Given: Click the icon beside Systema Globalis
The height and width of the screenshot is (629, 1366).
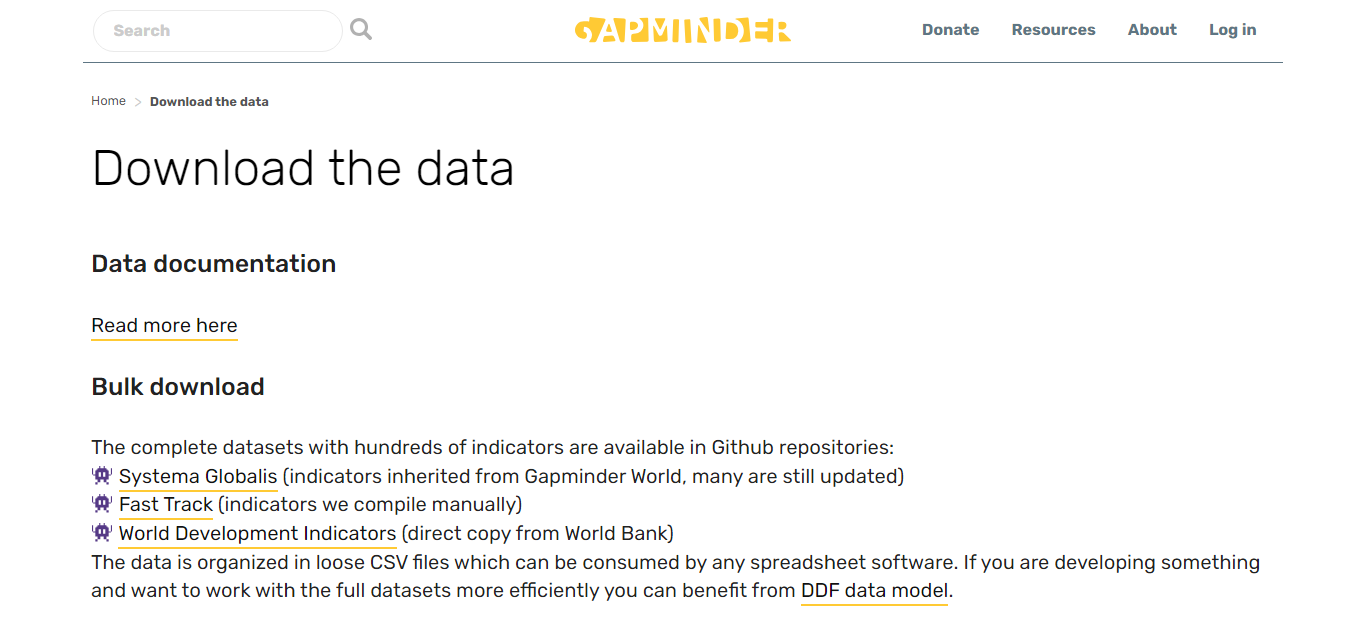Looking at the screenshot, I should (x=102, y=476).
